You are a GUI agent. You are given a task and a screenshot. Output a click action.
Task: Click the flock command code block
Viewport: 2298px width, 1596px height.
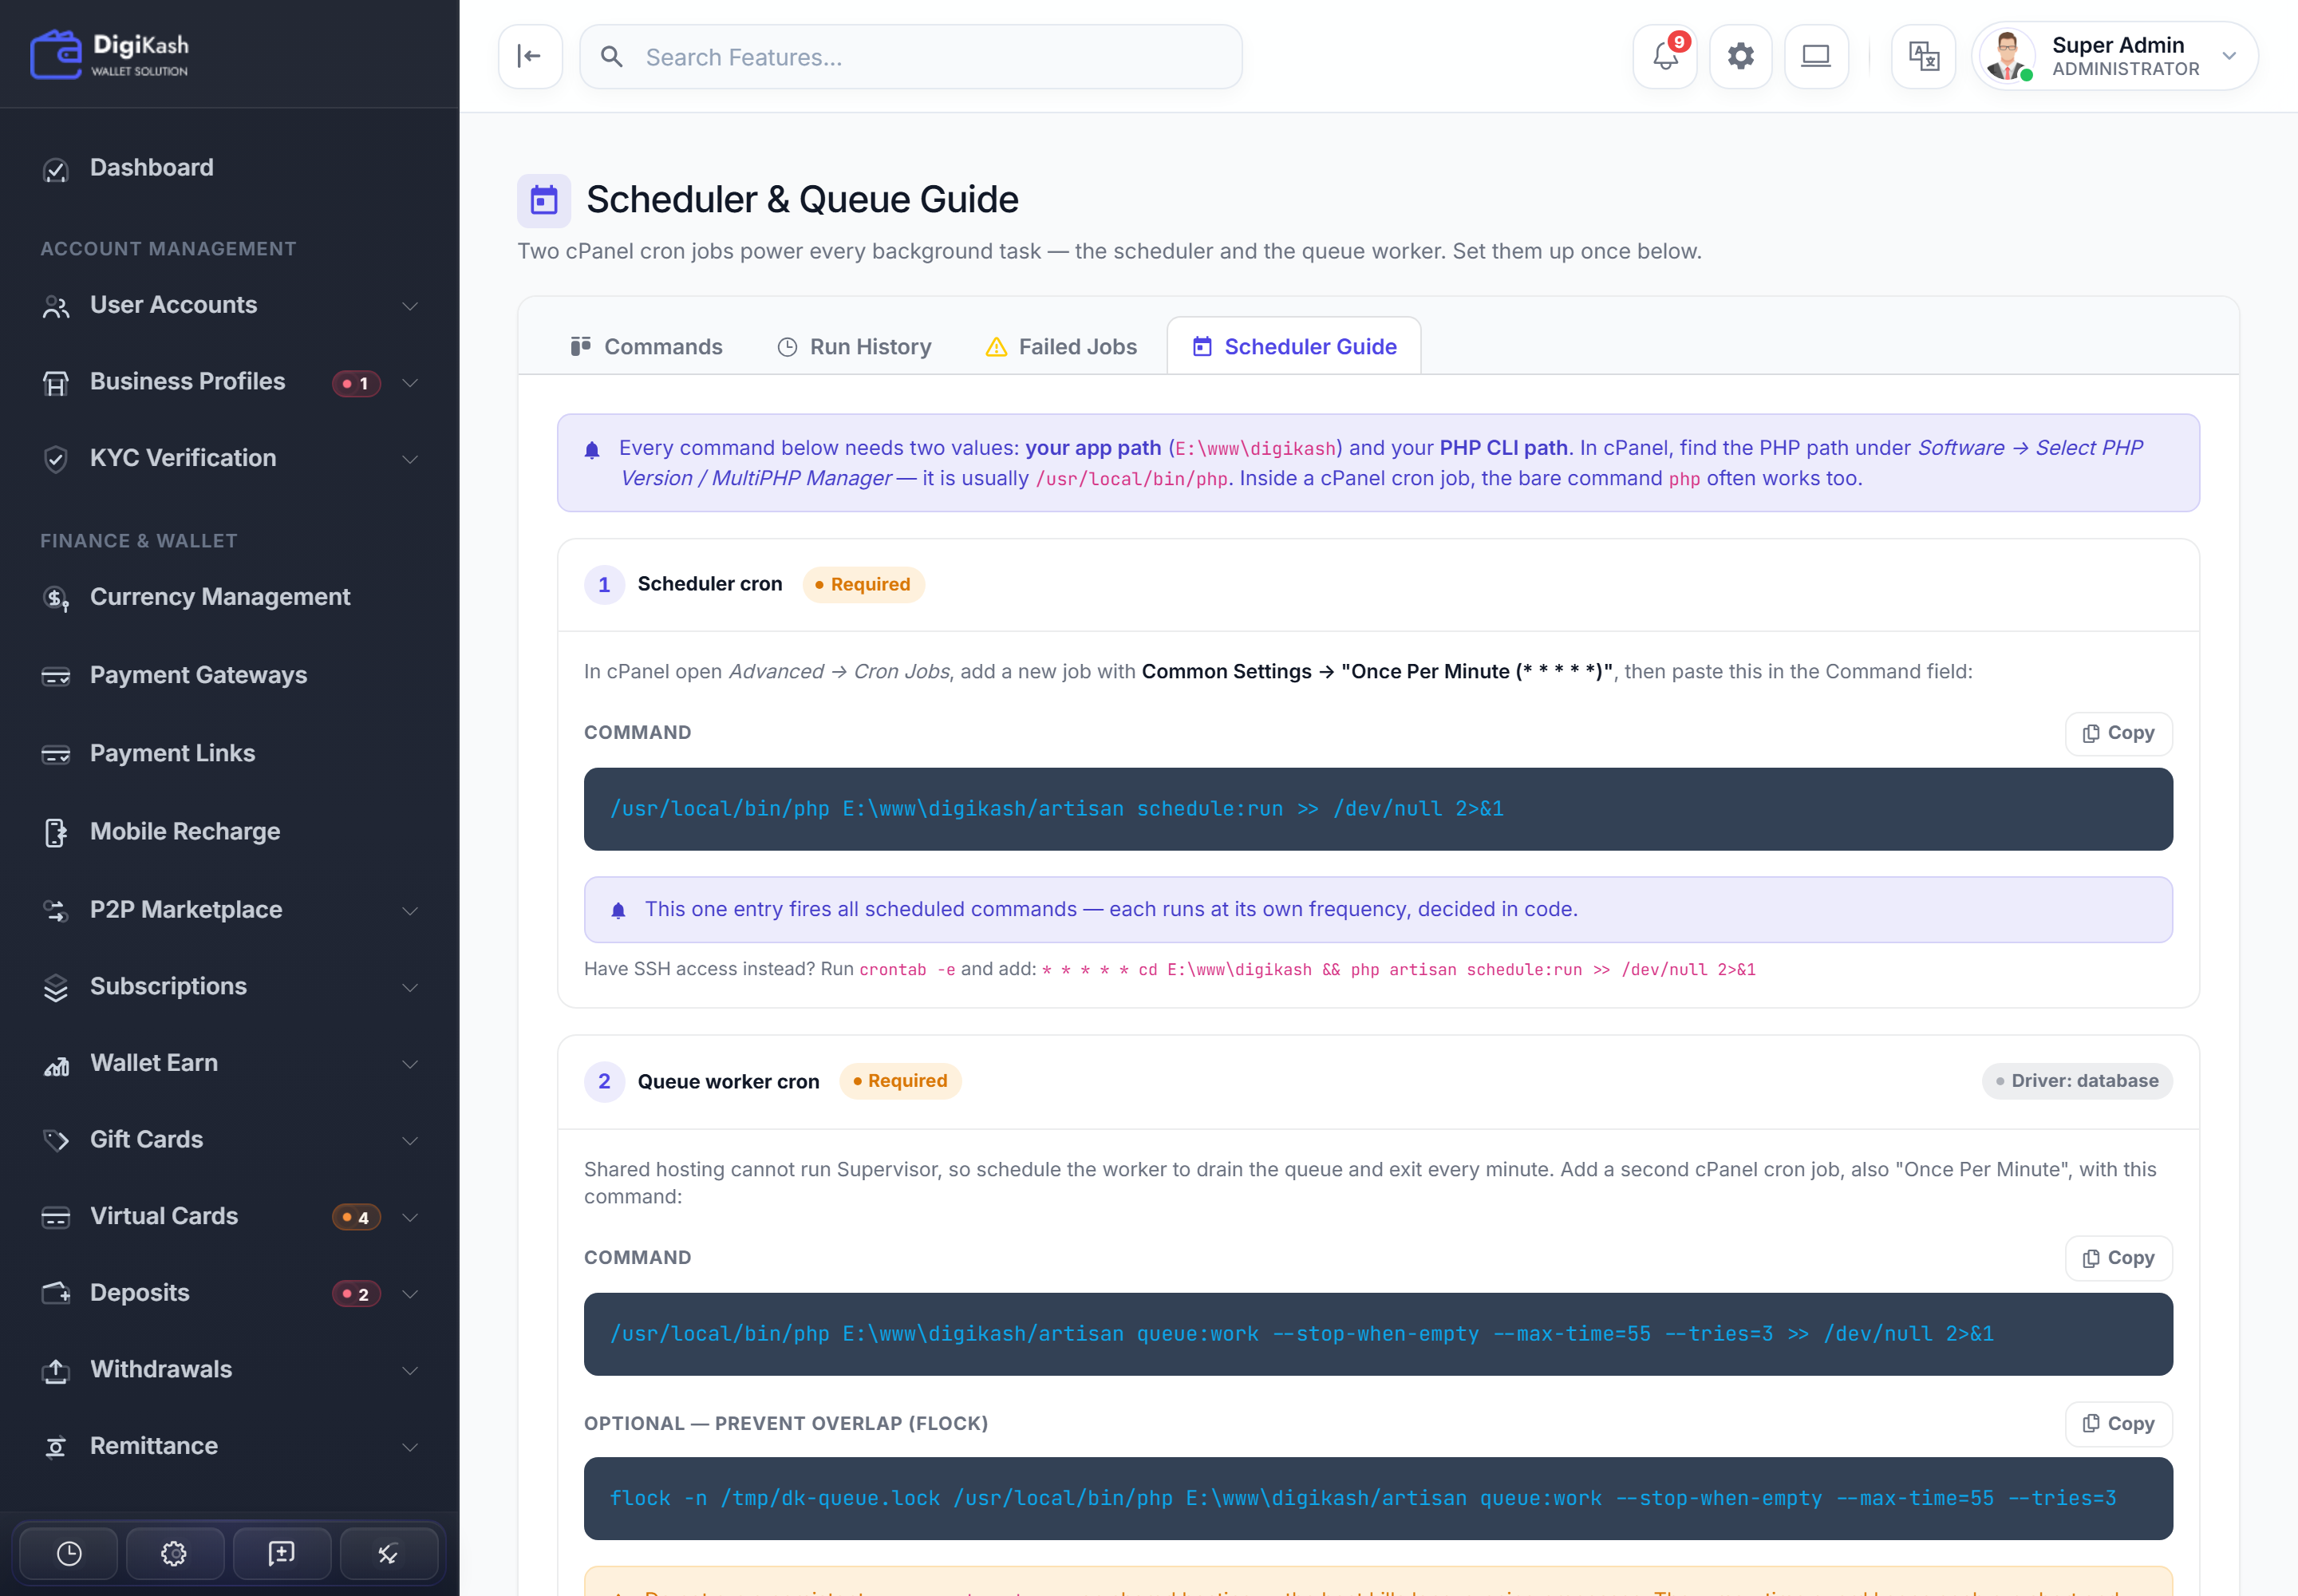point(1378,1498)
